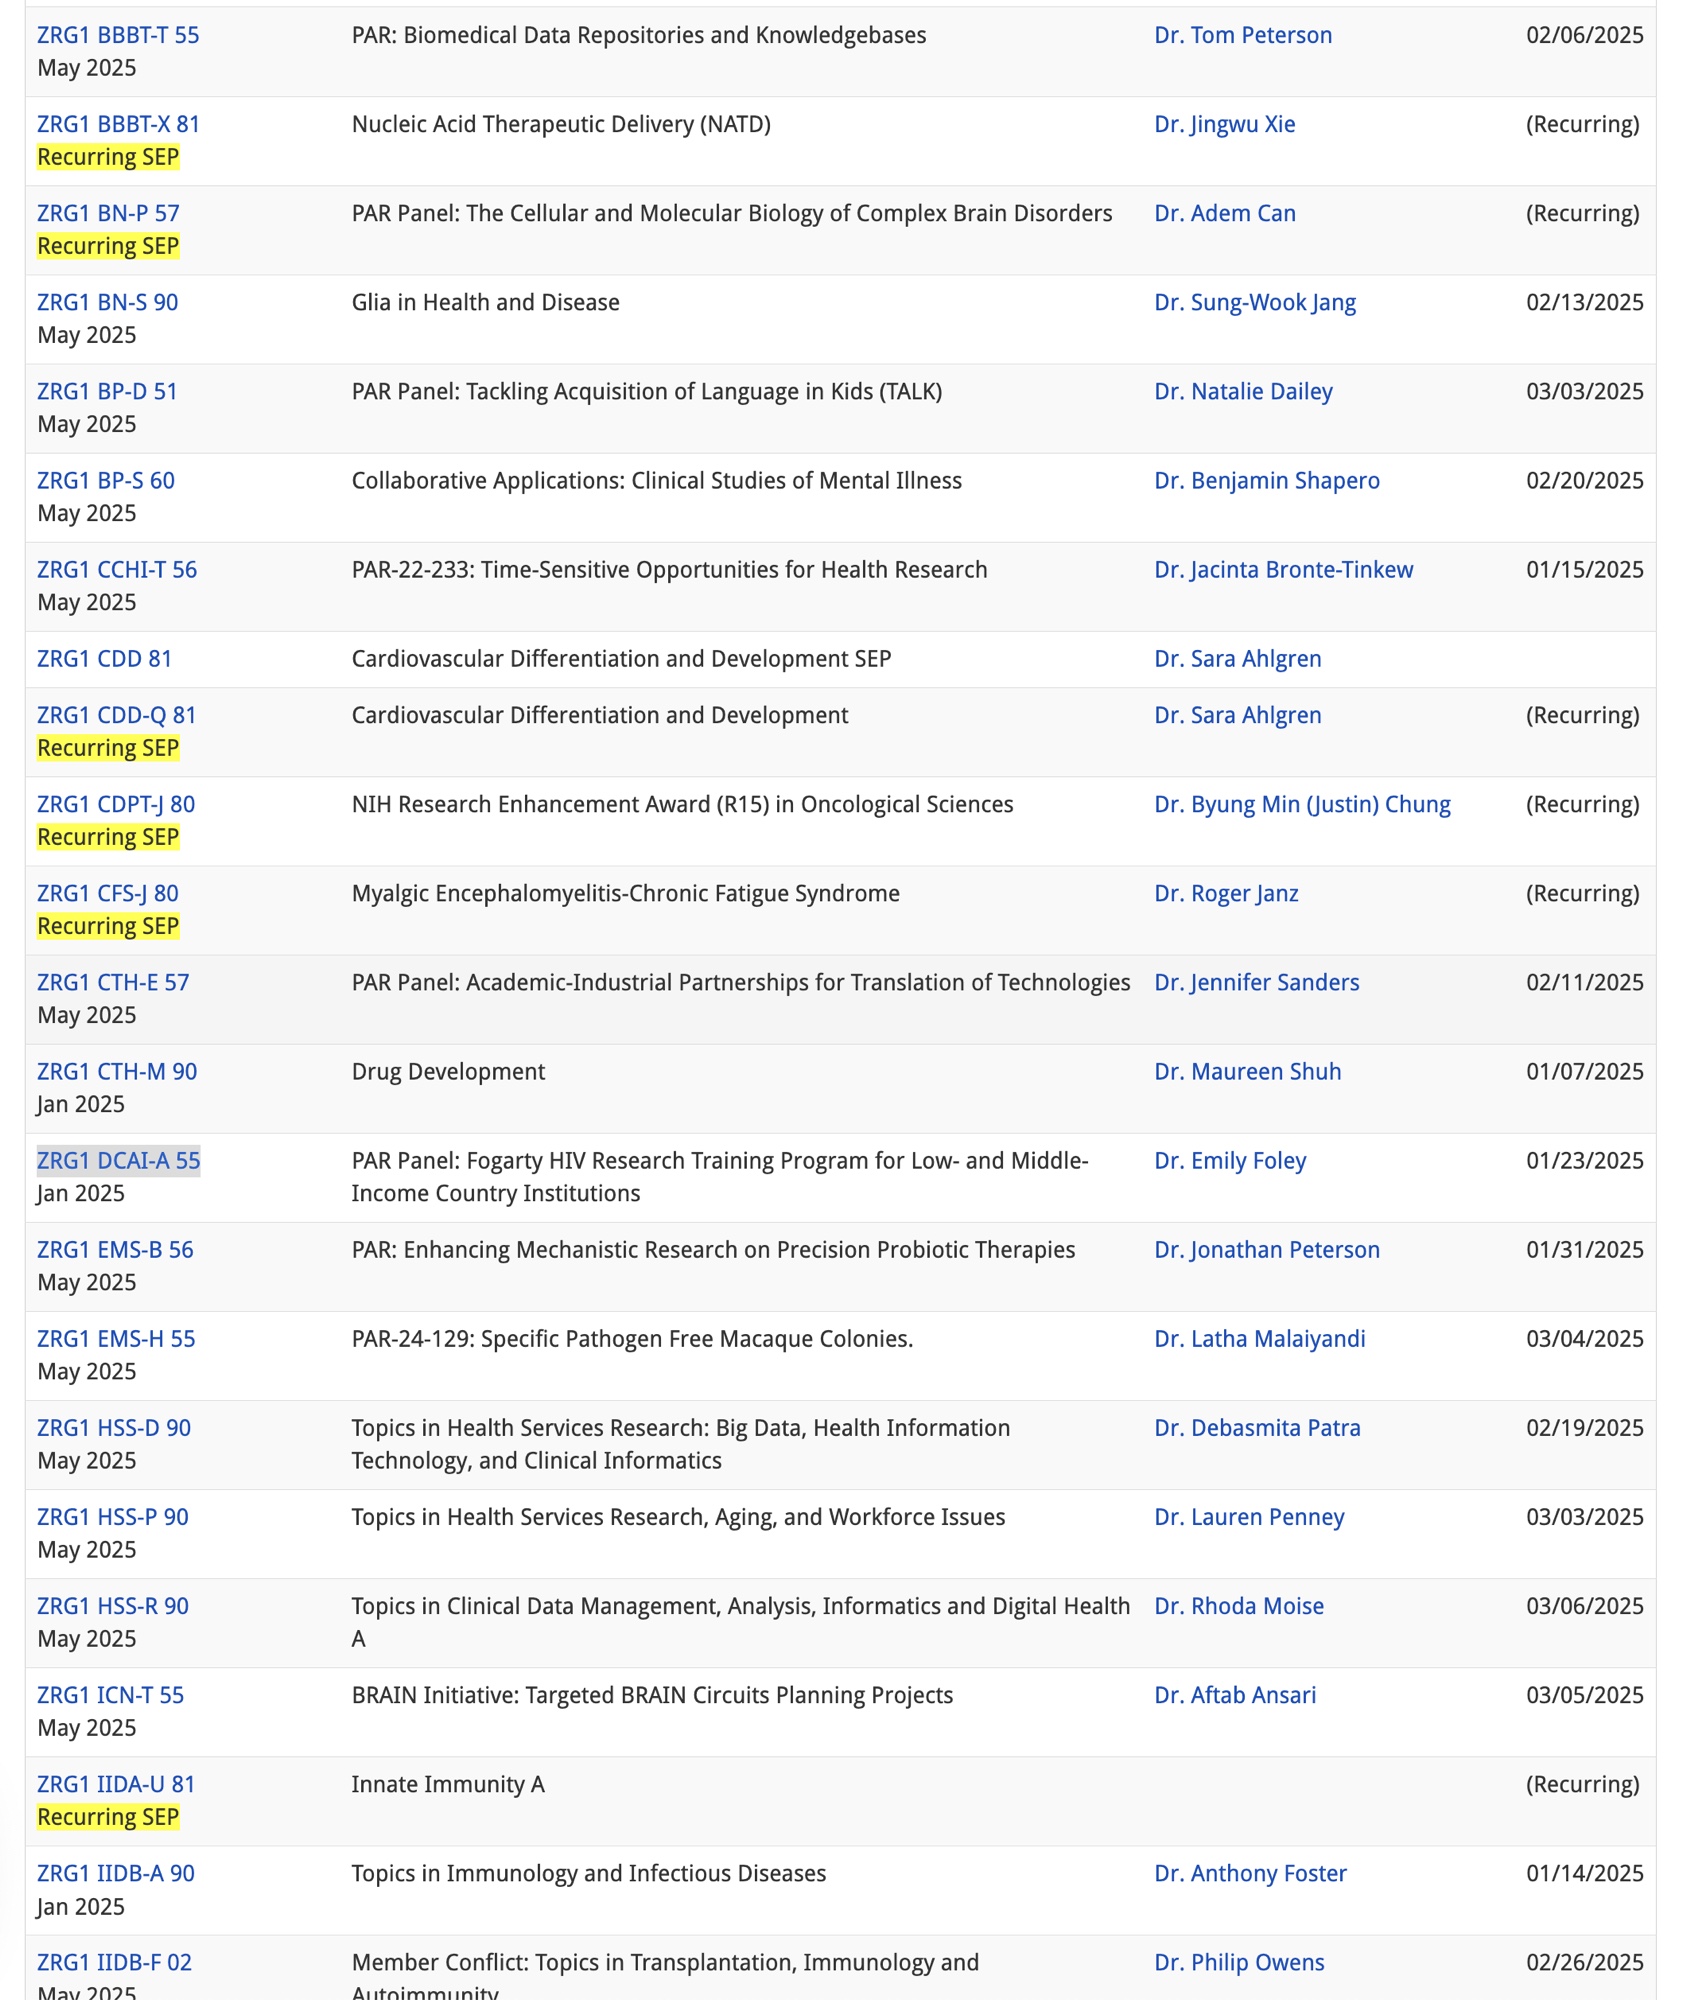
Task: Open the ZRG1 CDD 81 panel
Action: 104,658
